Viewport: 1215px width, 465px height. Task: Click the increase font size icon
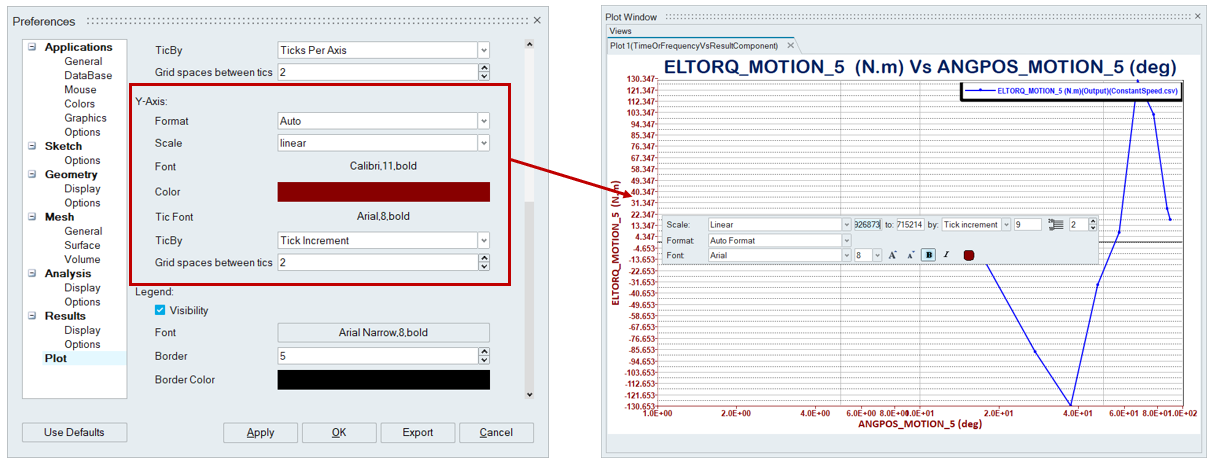point(893,255)
